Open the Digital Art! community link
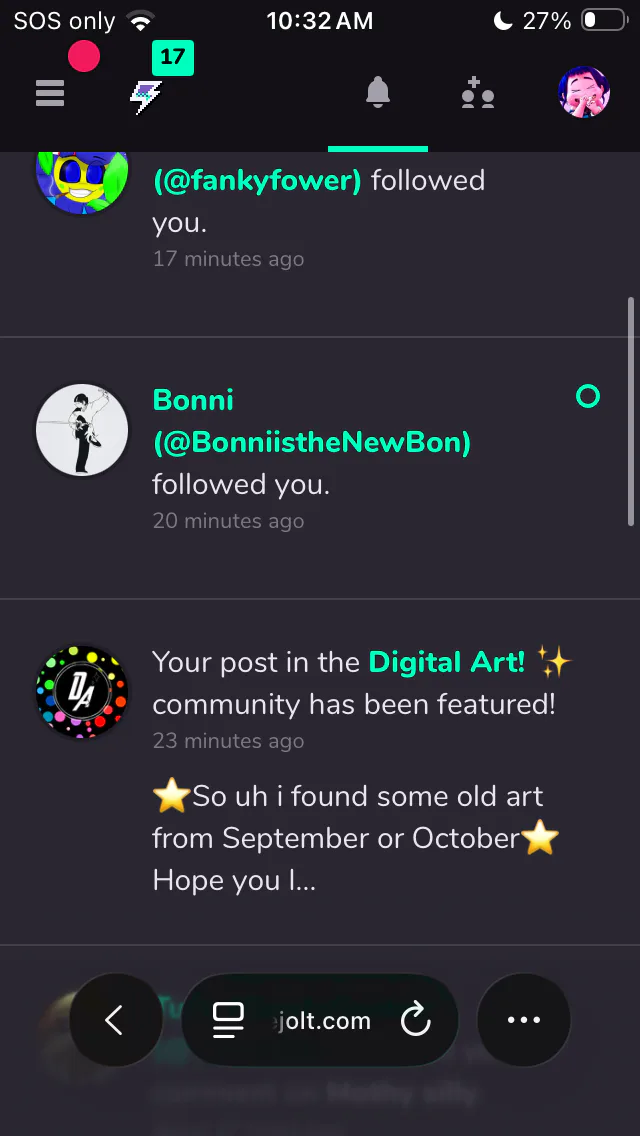The image size is (640, 1136). pos(447,662)
